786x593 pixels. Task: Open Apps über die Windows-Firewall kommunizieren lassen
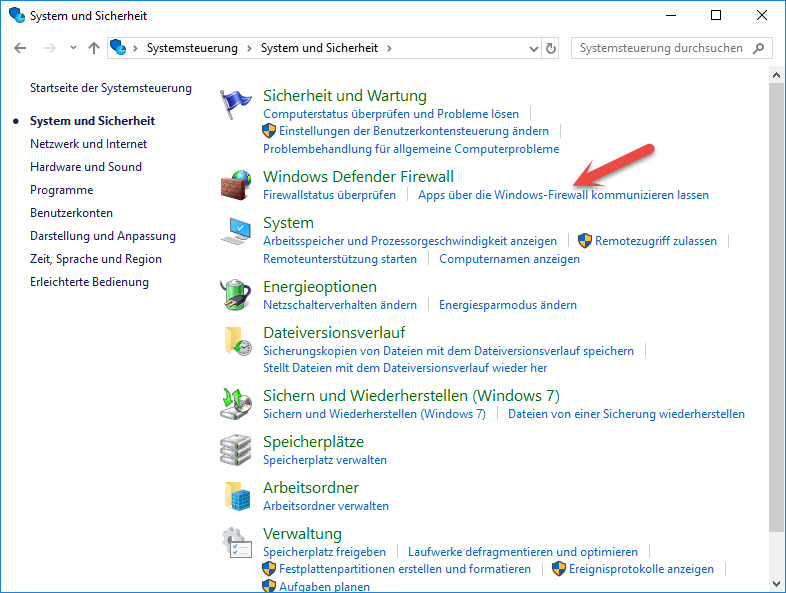[x=563, y=195]
